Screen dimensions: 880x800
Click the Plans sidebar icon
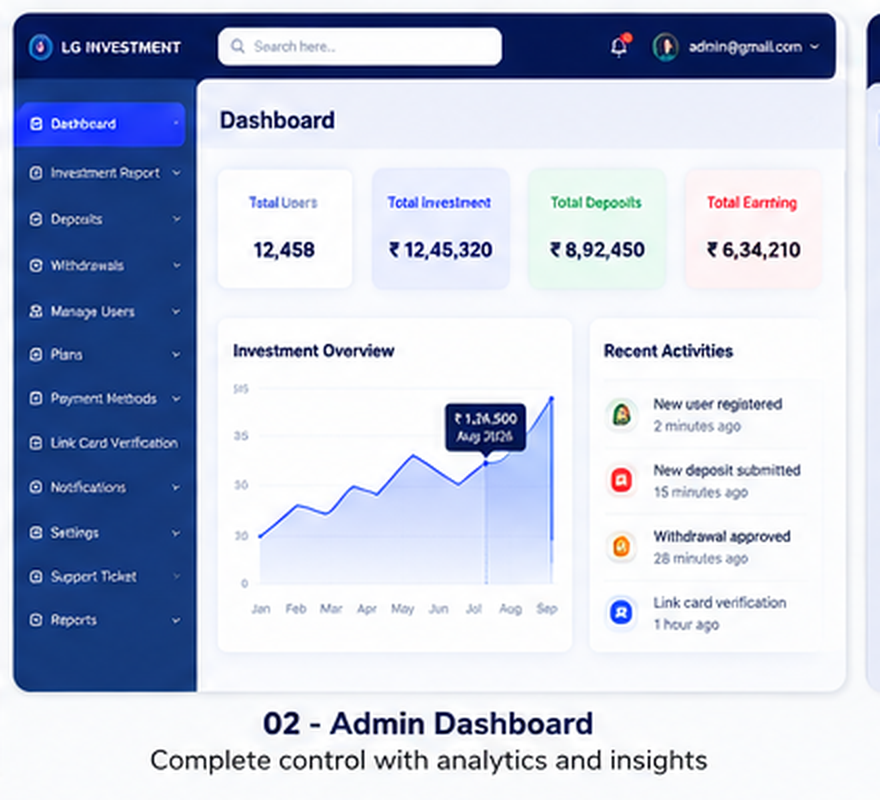[36, 354]
